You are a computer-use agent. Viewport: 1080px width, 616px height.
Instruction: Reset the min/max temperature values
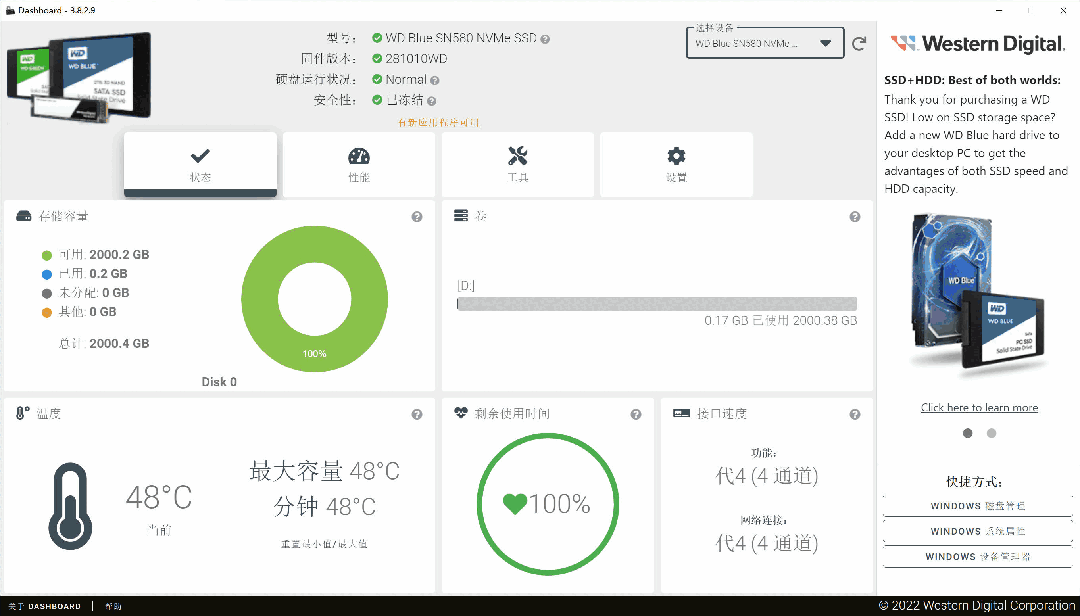324,544
